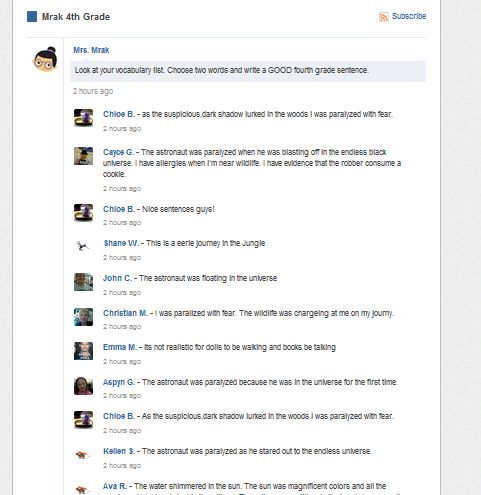
Task: Click Christian M.'s 'I was paralized with fear' sentence
Action: [274, 313]
